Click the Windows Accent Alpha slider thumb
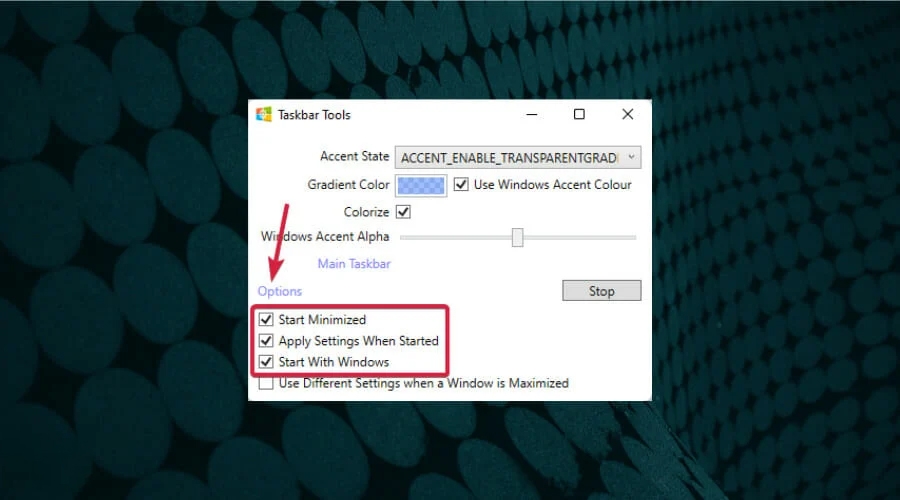900x500 pixels. point(517,237)
